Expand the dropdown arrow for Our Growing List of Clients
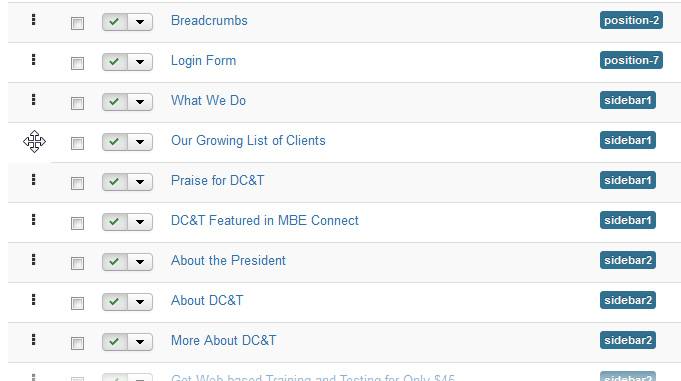 140,142
